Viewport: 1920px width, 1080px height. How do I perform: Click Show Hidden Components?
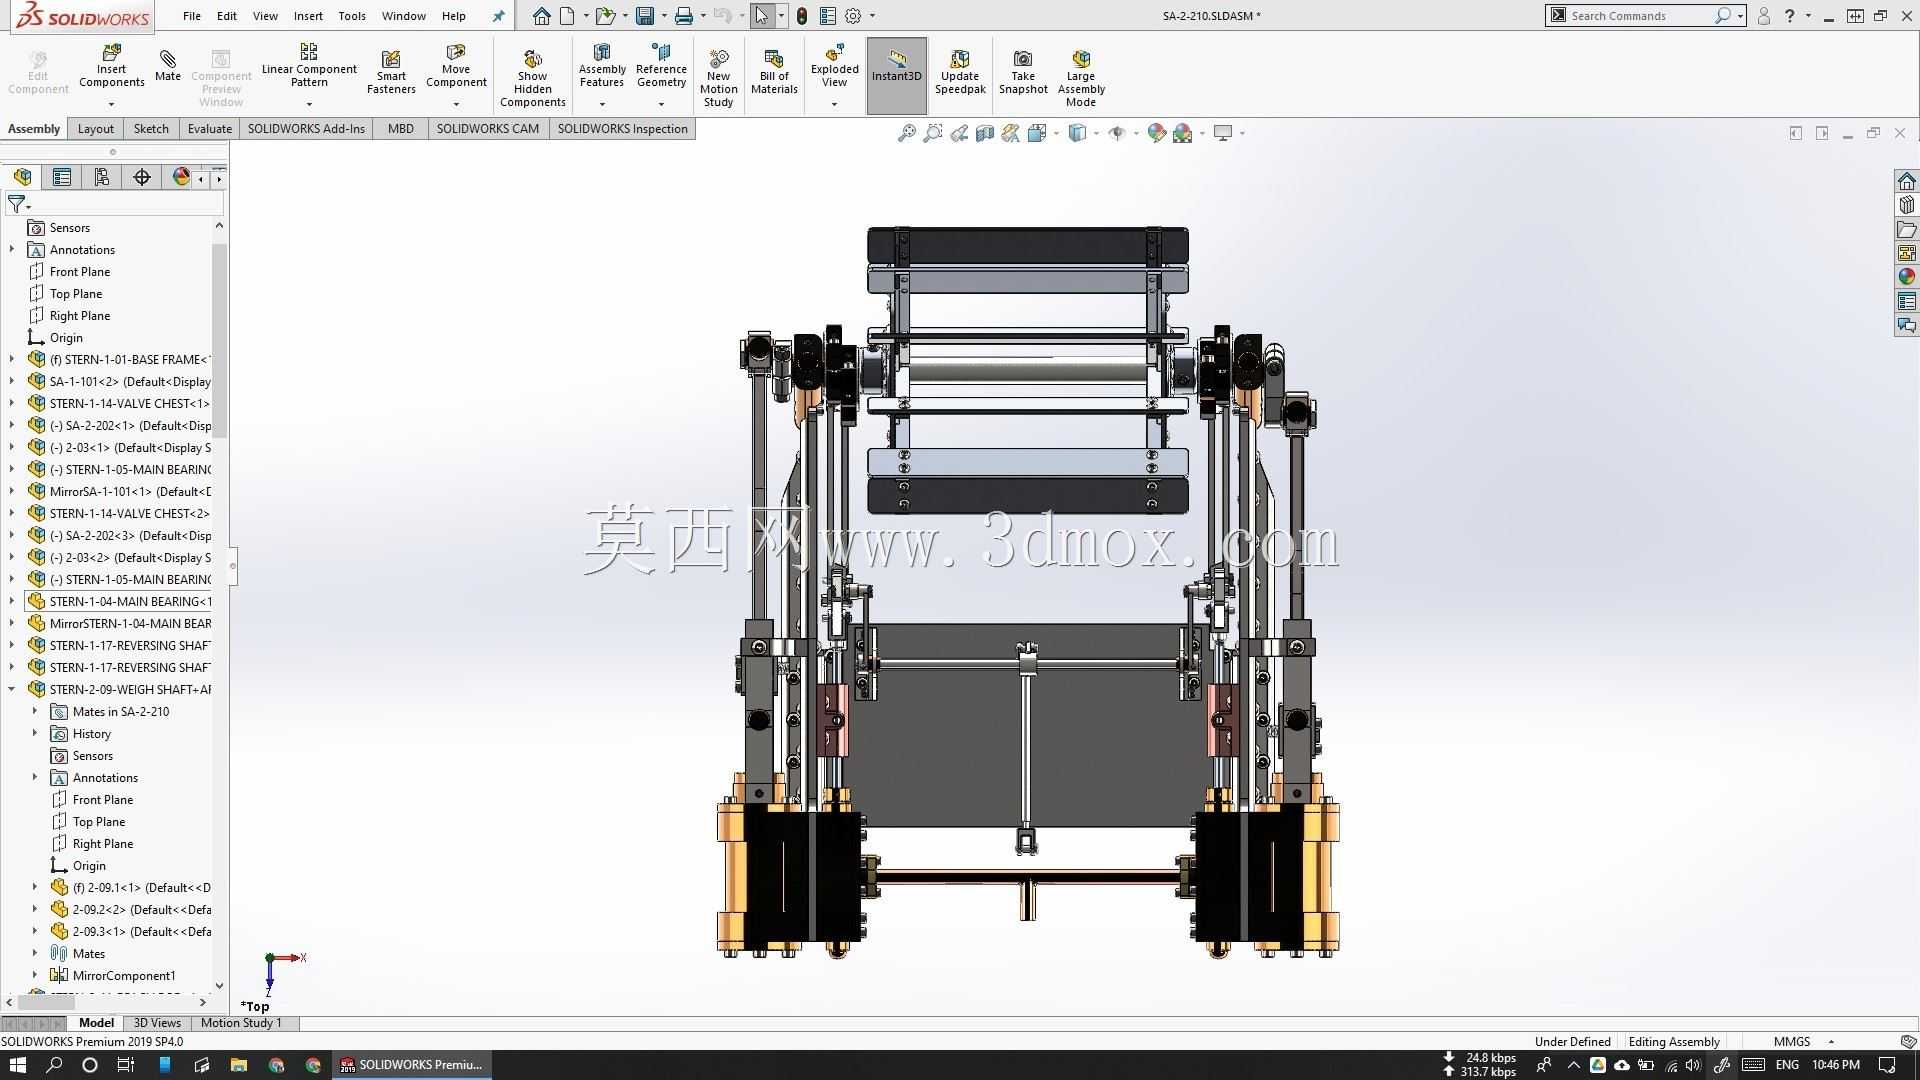pos(532,77)
